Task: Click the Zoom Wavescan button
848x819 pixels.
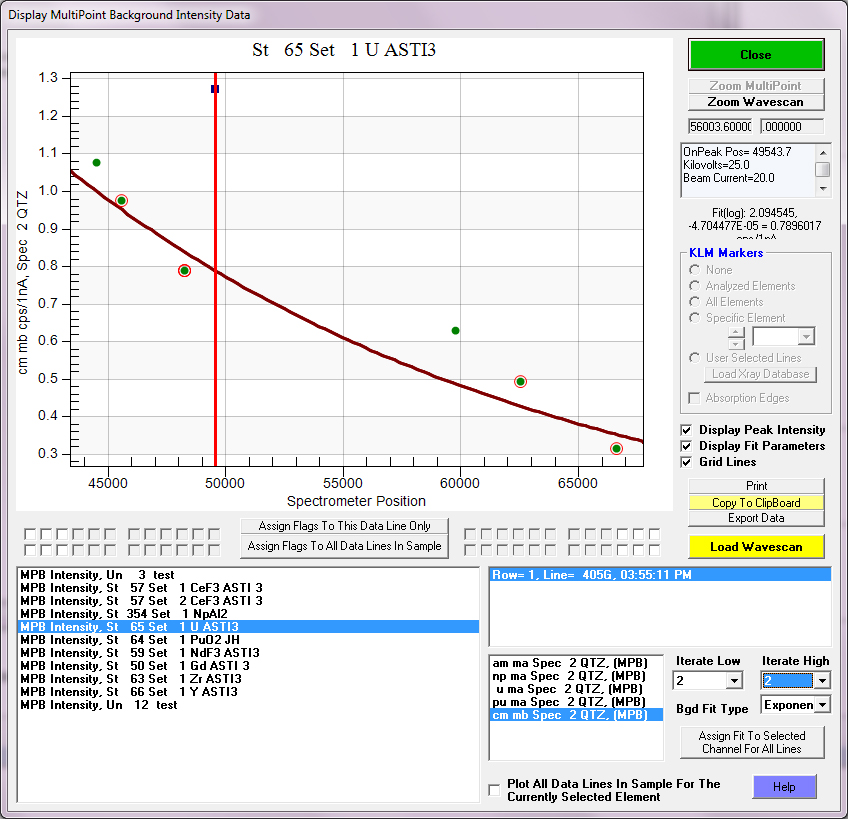Action: click(x=755, y=102)
